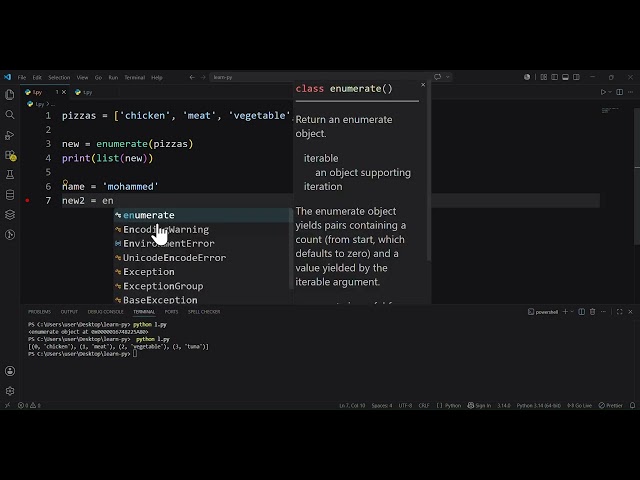
Task: Close the active l.py editor tab
Action: tap(64, 92)
